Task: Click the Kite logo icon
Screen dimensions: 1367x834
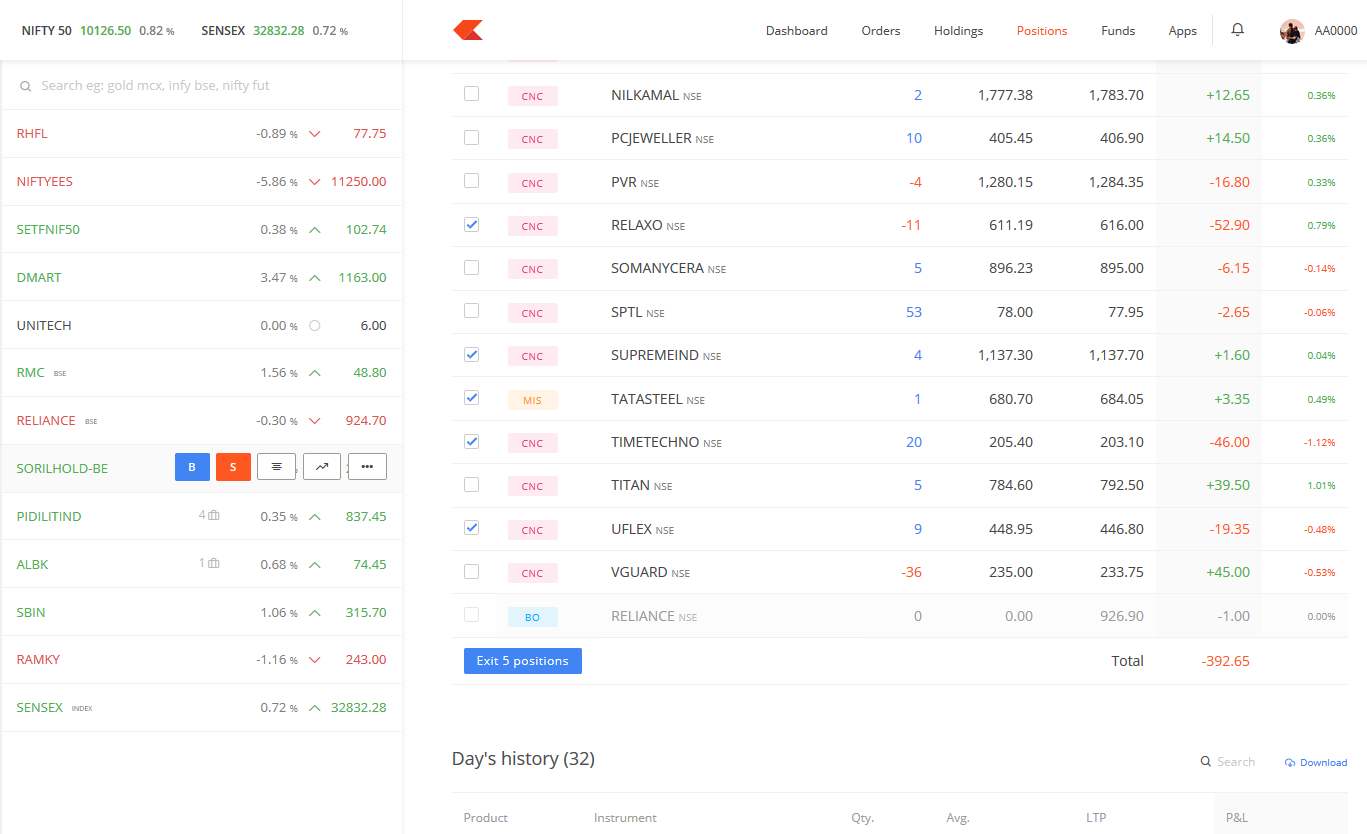Action: [x=468, y=30]
